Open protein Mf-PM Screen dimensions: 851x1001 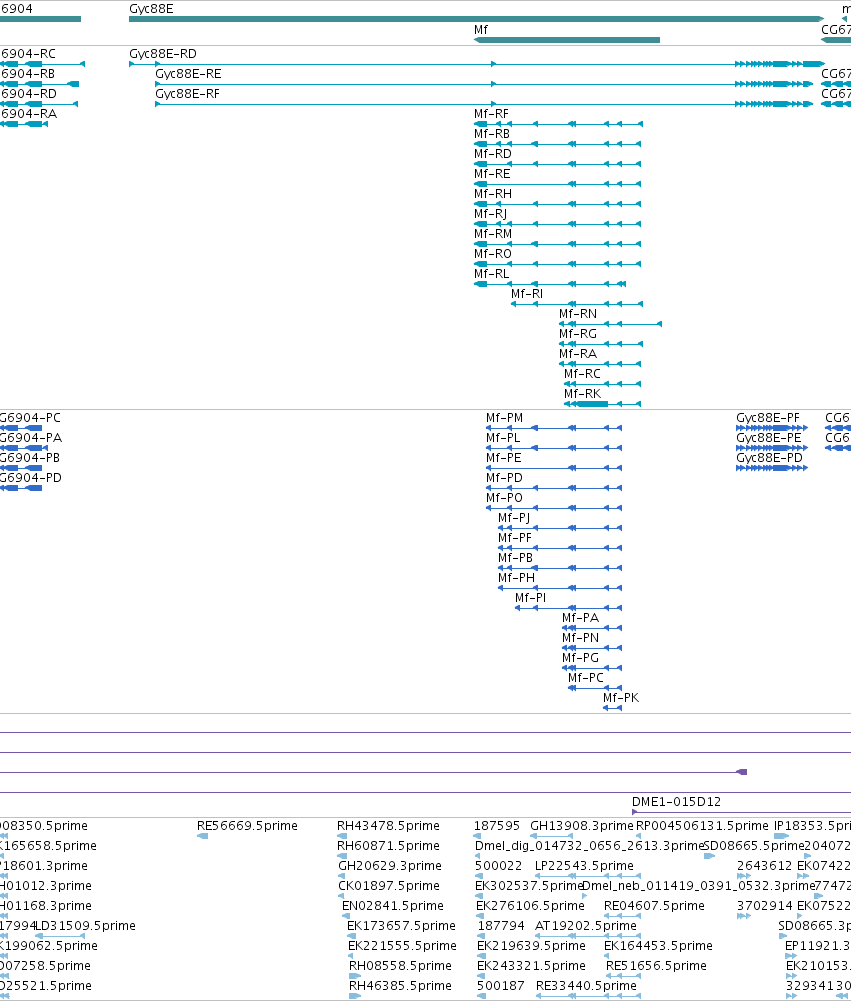pyautogui.click(x=504, y=418)
